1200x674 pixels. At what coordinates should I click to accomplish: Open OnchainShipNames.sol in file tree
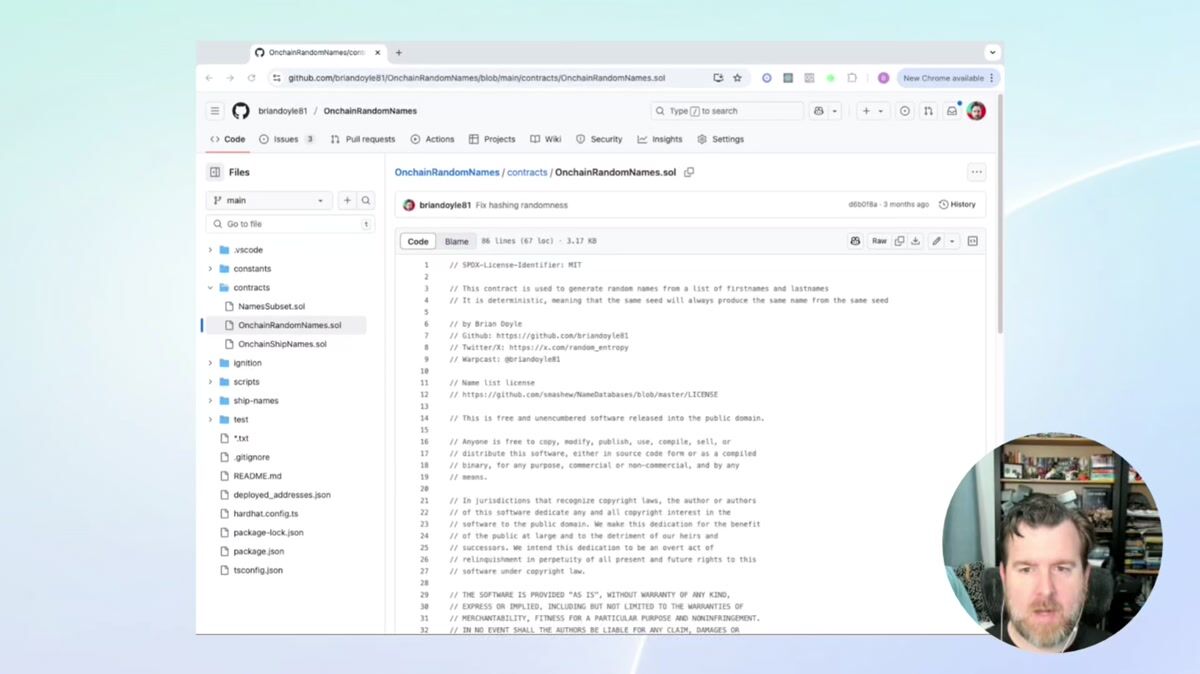pyautogui.click(x=284, y=344)
